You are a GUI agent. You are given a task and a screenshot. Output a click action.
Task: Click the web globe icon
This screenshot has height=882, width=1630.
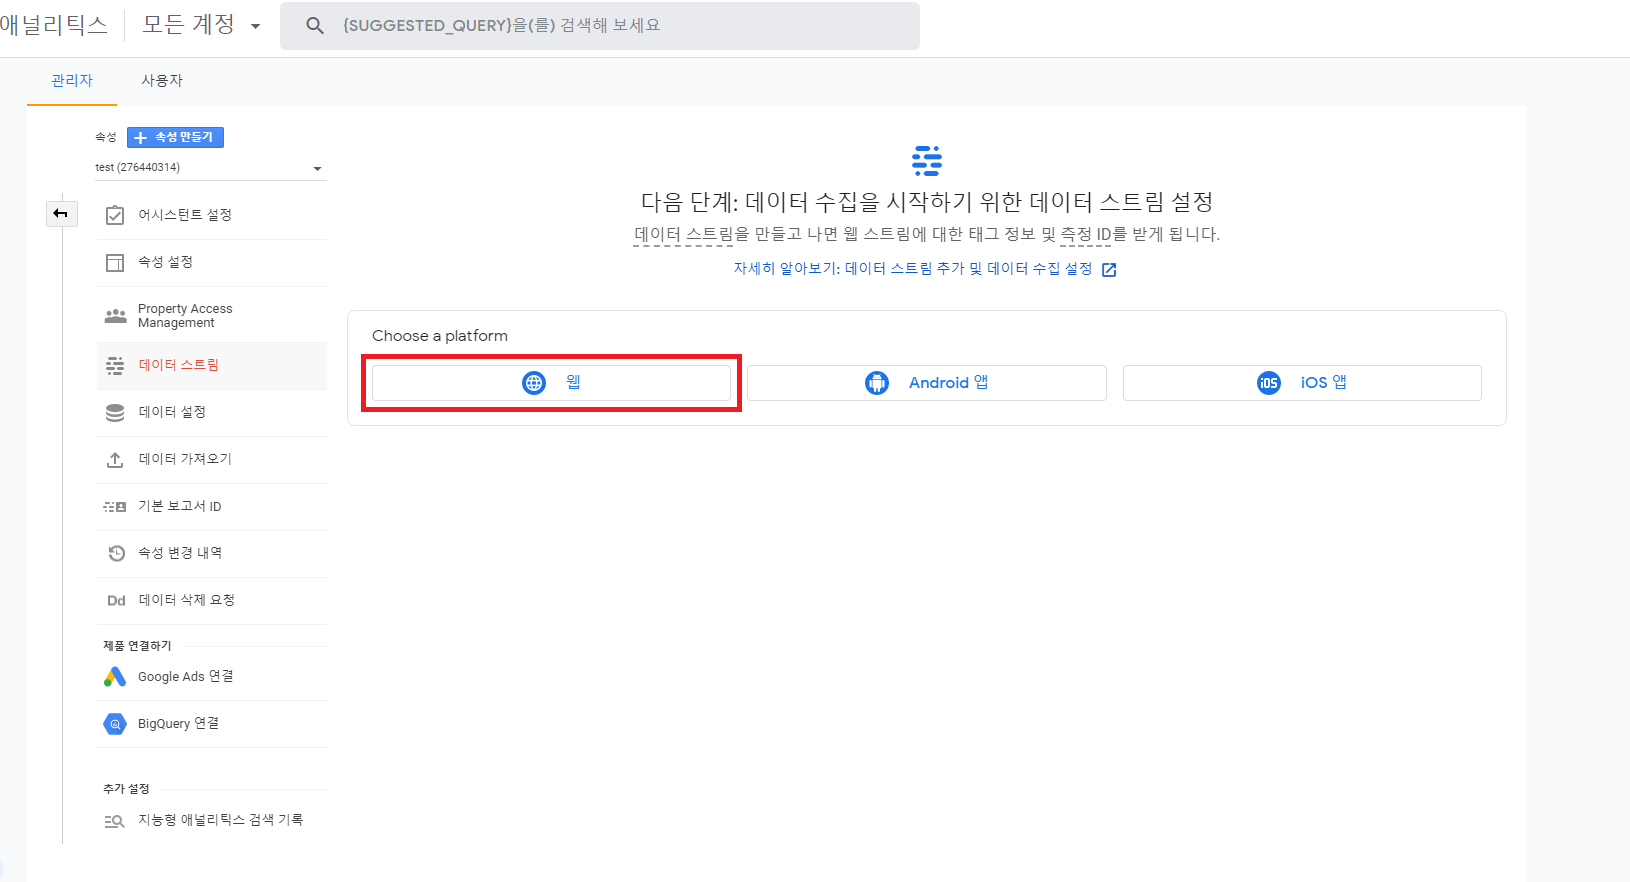pyautogui.click(x=534, y=383)
